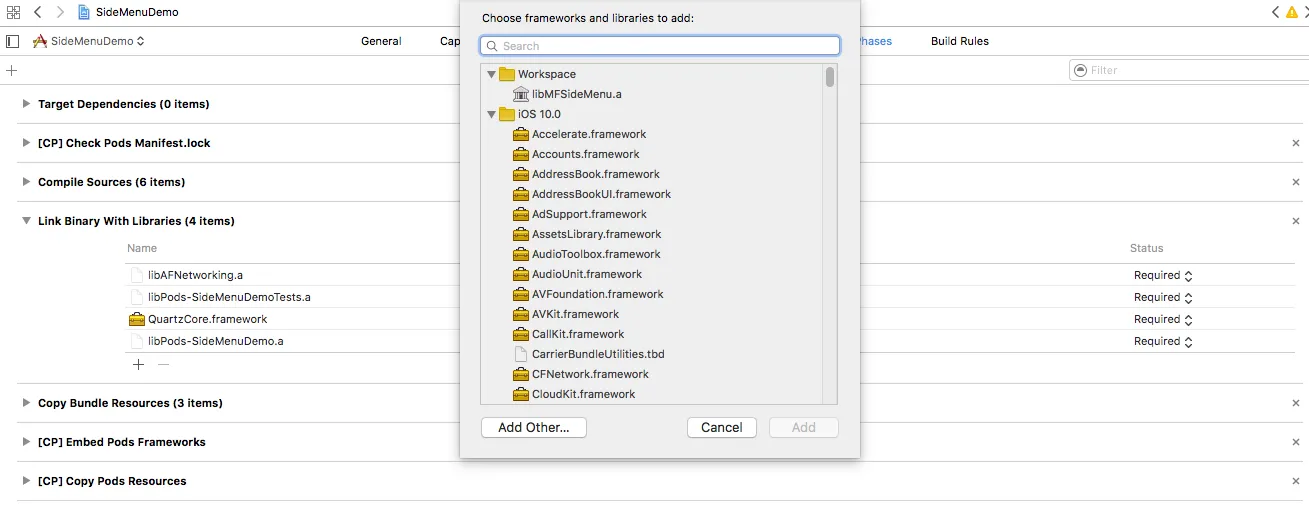Collapse Link Binary With Libraries section
This screenshot has height=512, width=1309.
pos(26,221)
